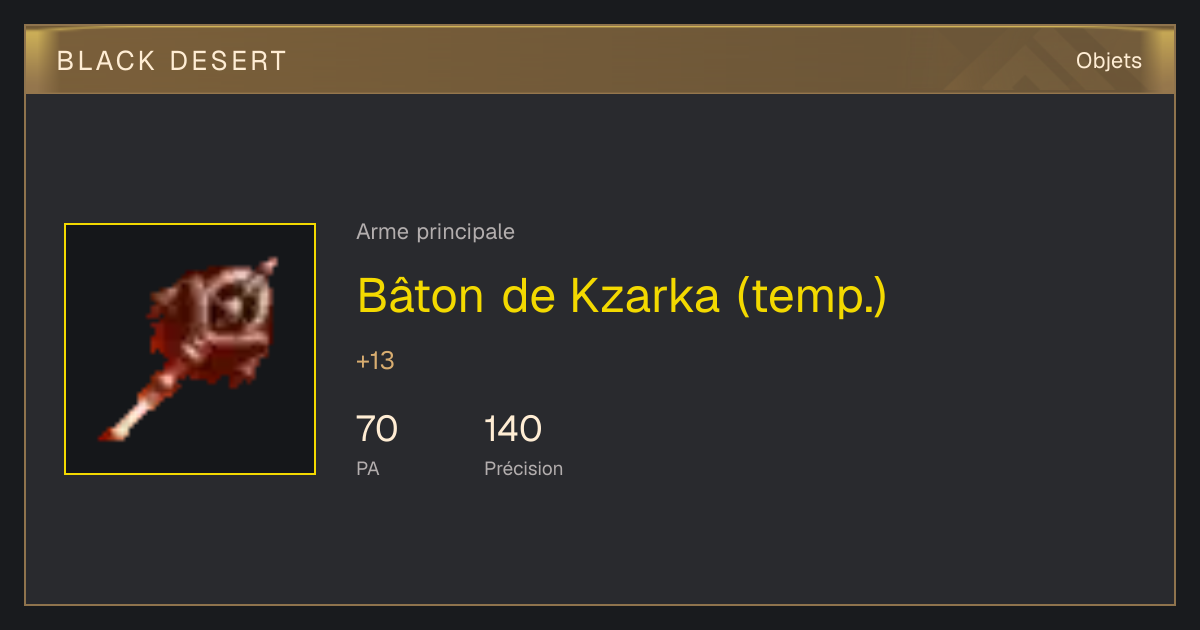
Task: Select the 140 accuracy value
Action: 513,429
